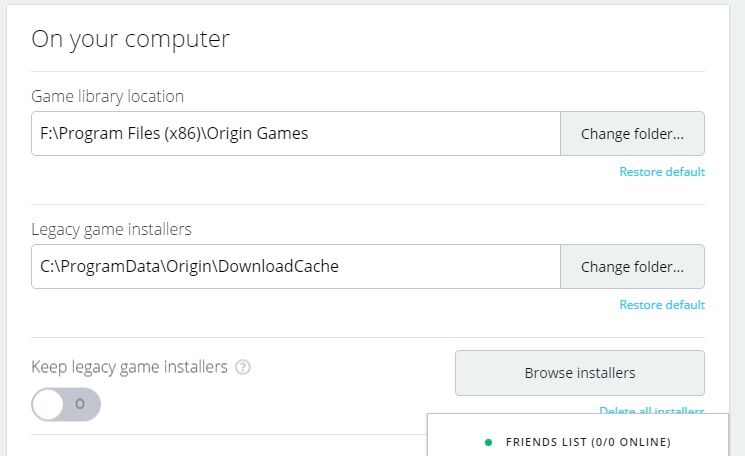Click the DownloadCache path field
Screen dimensions: 745x456
(295, 267)
